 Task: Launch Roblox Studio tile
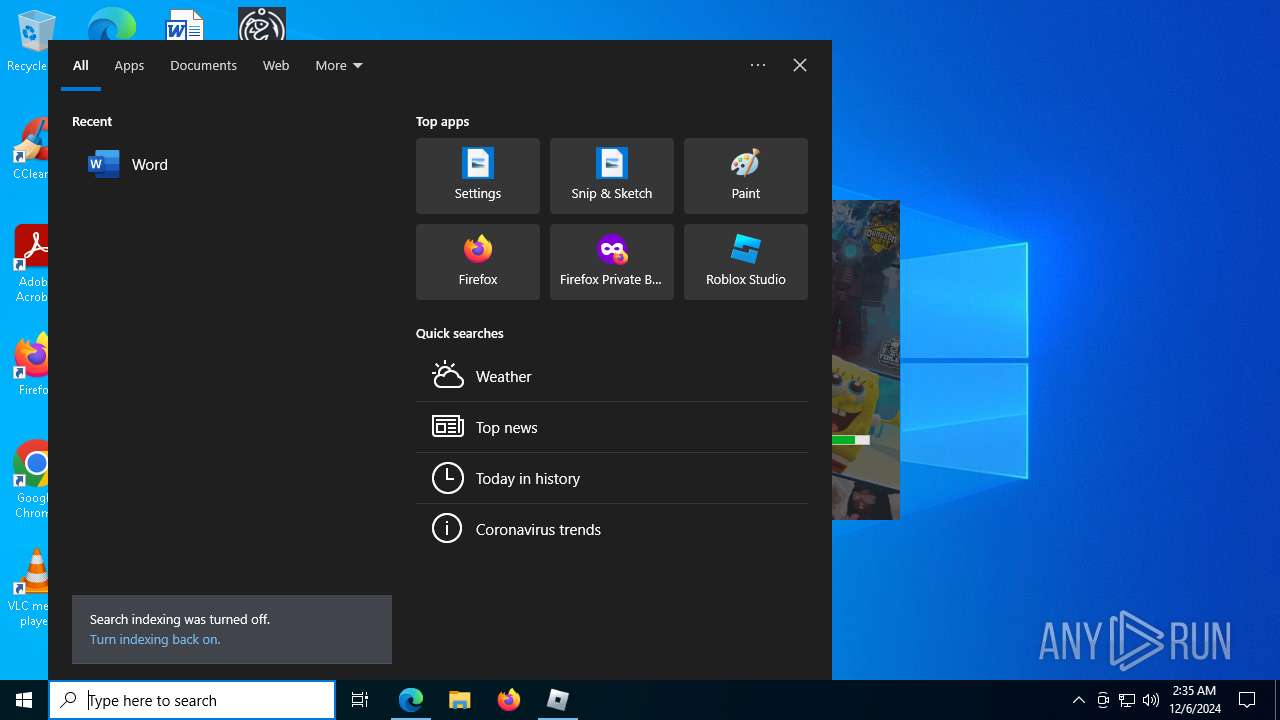(746, 262)
